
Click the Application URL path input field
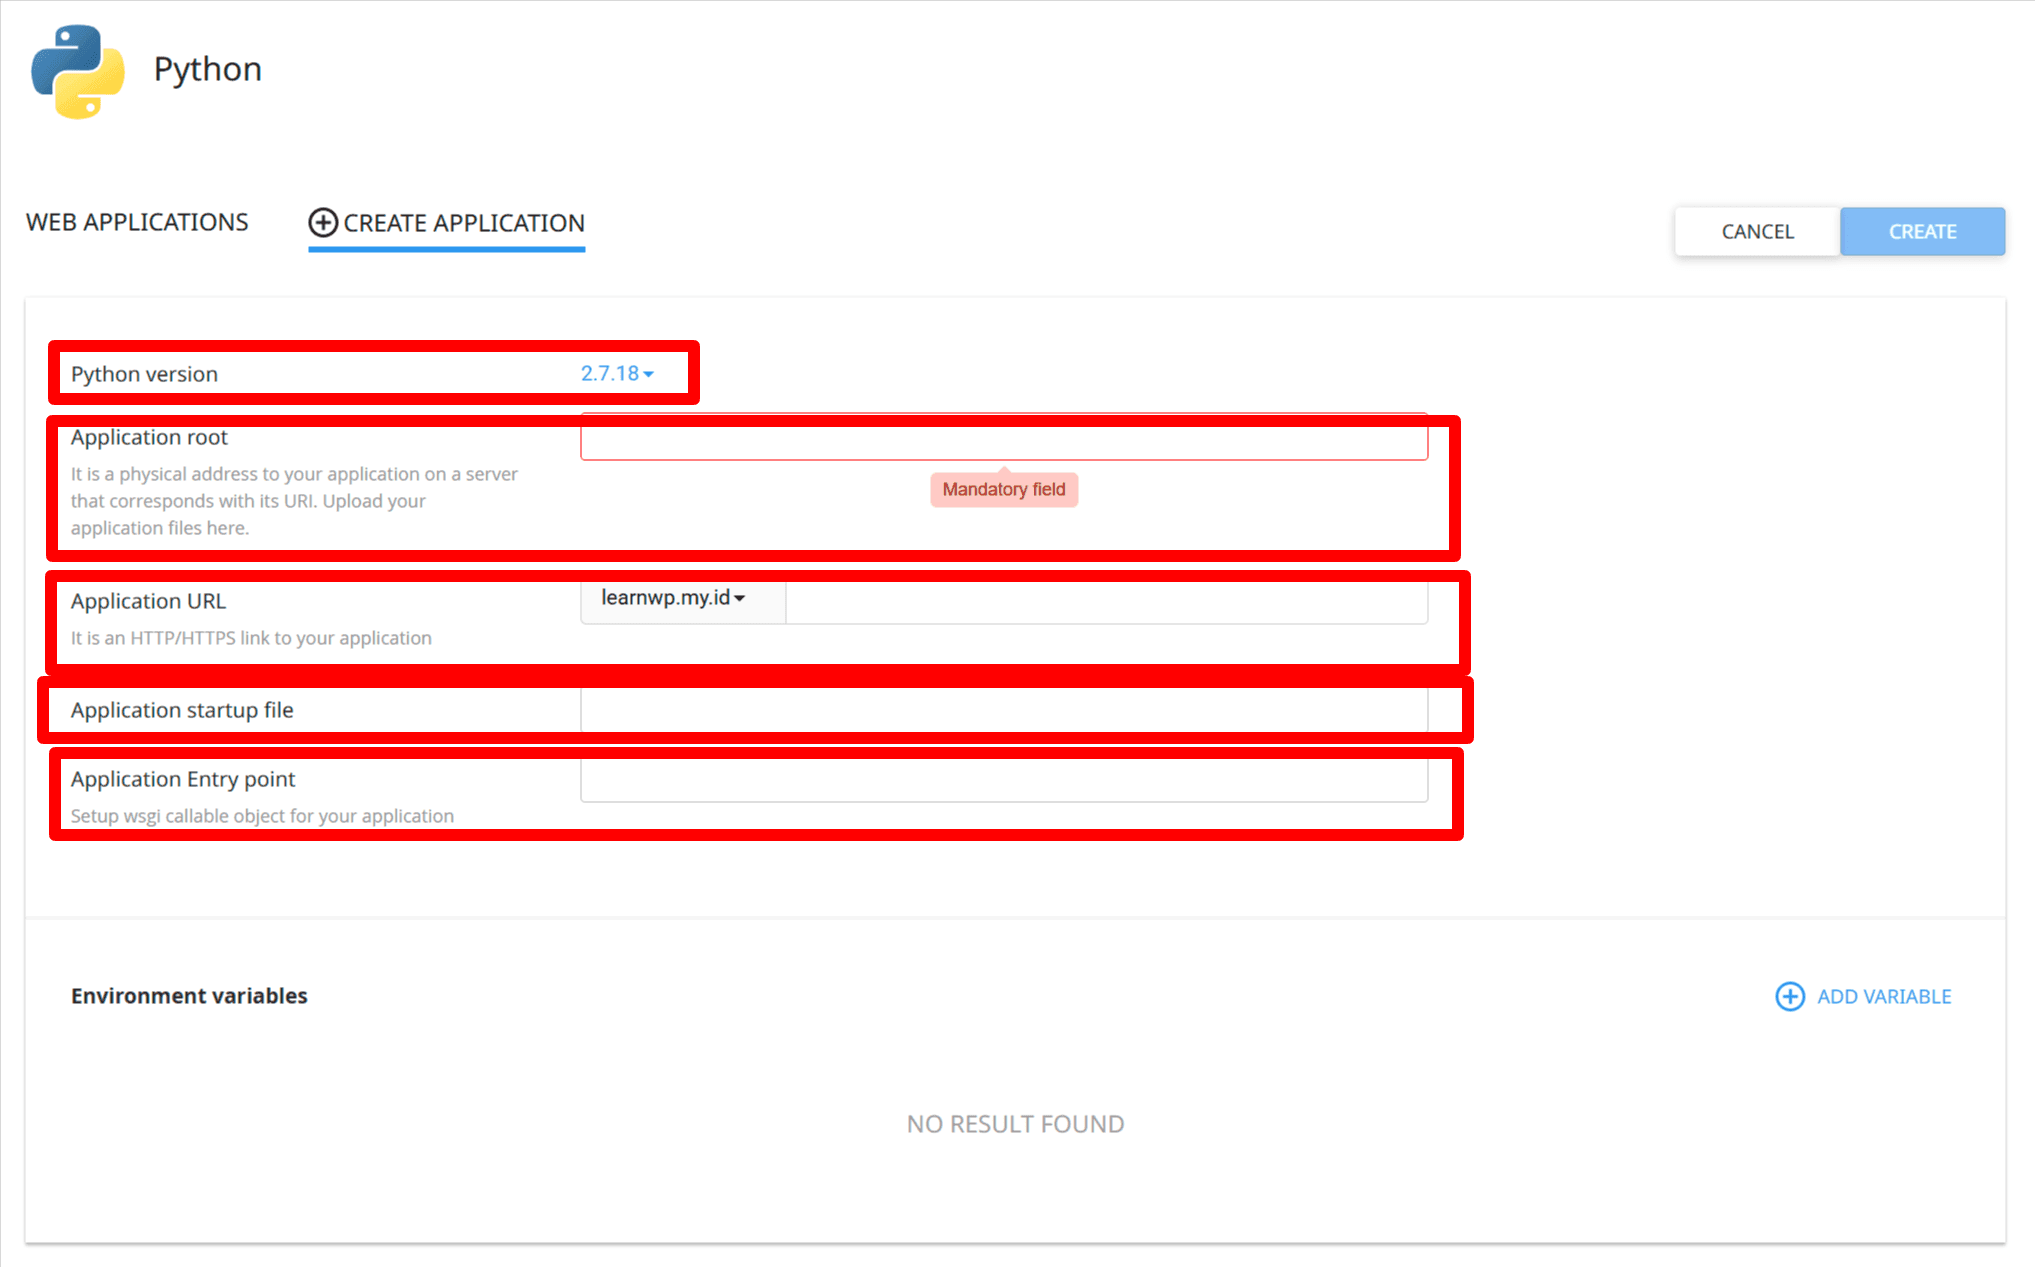click(x=1105, y=601)
